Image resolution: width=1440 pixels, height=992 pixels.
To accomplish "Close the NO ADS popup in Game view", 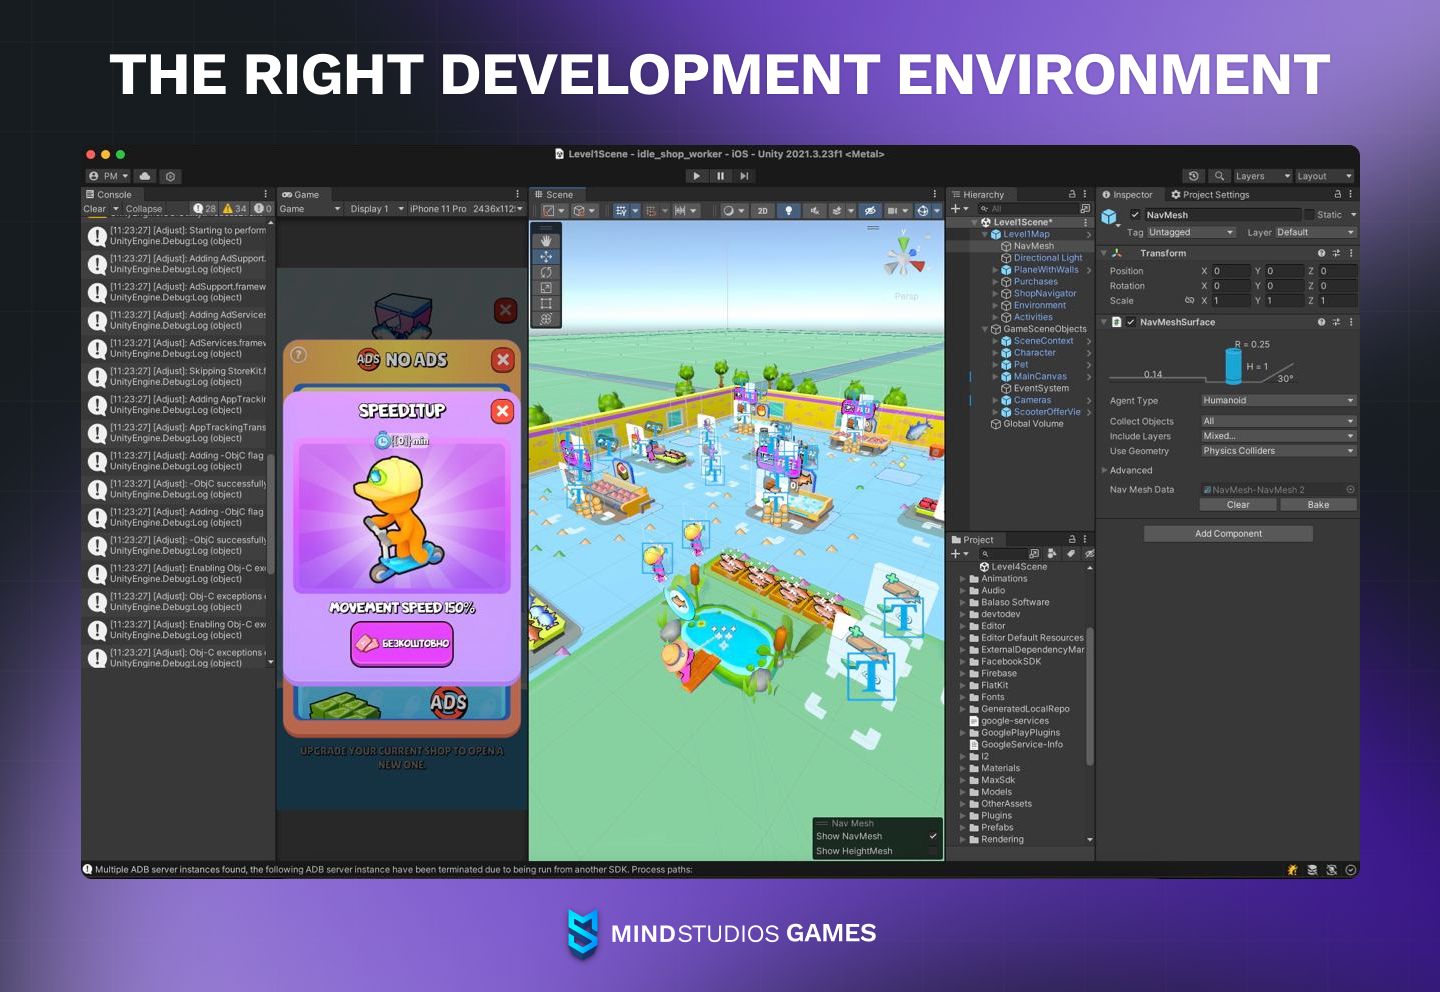I will [x=503, y=359].
